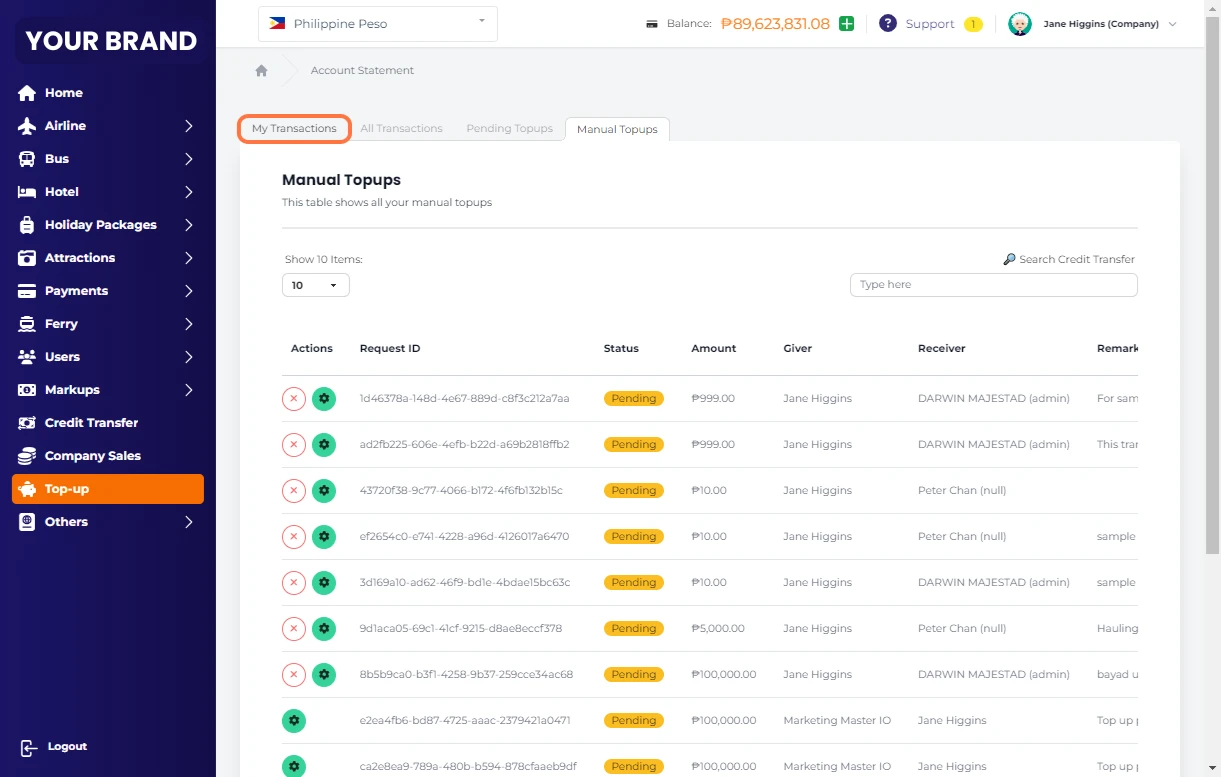Cancel the first ₱999.00 pending request
This screenshot has height=777, width=1221.
(293, 399)
